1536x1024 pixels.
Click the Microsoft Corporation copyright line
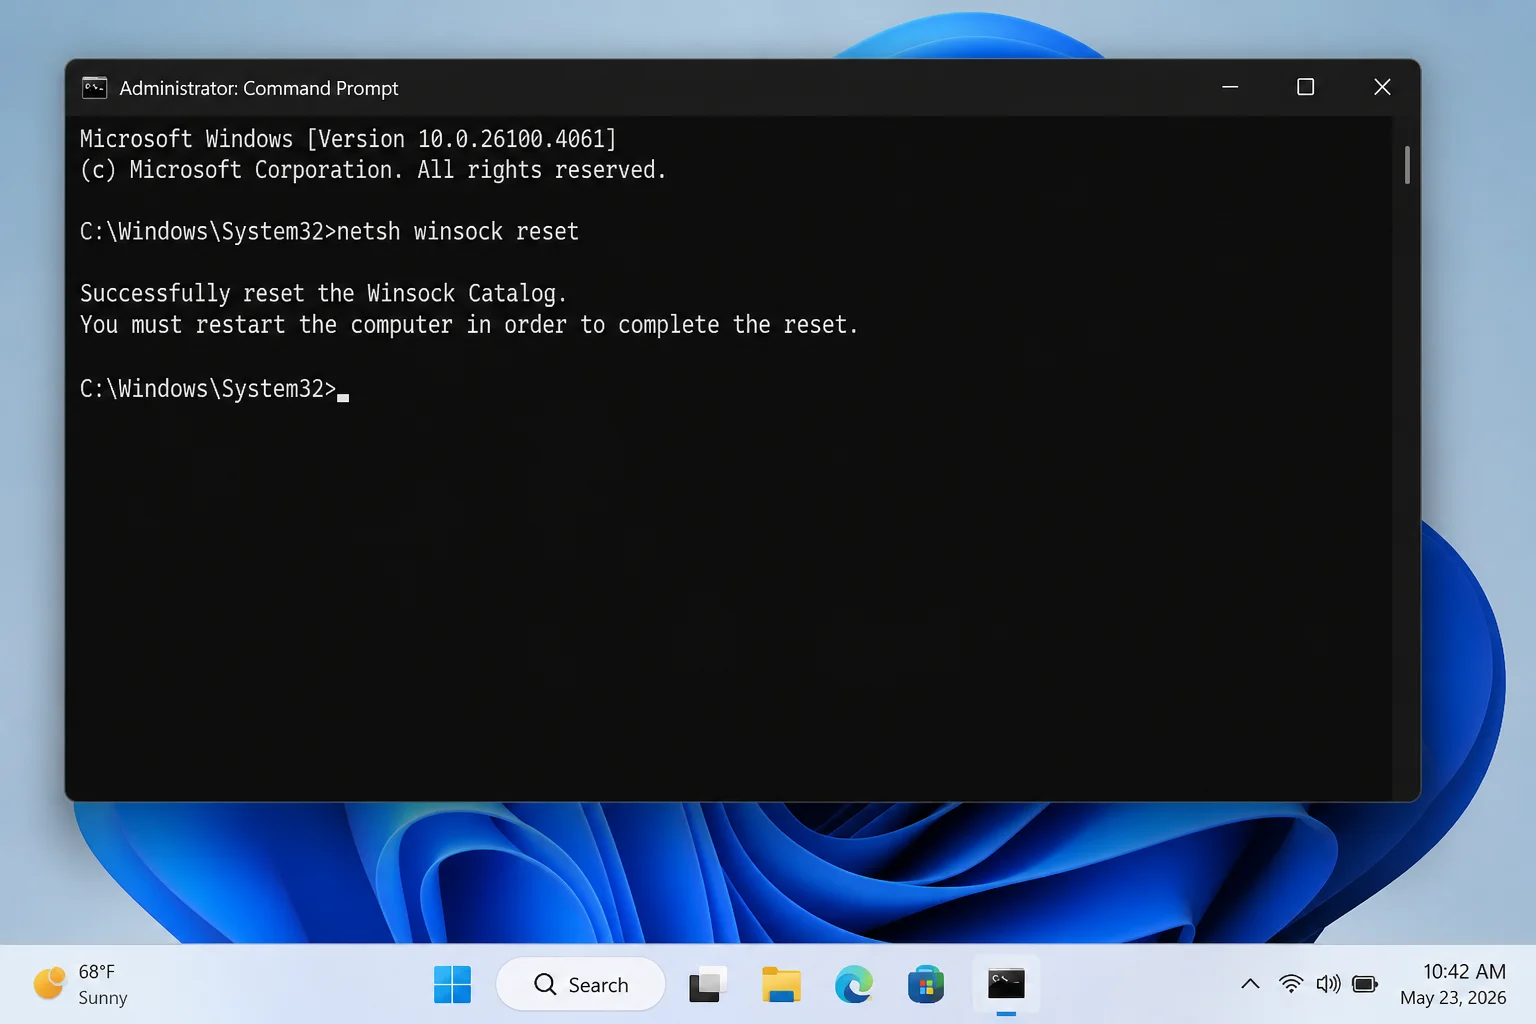(373, 170)
